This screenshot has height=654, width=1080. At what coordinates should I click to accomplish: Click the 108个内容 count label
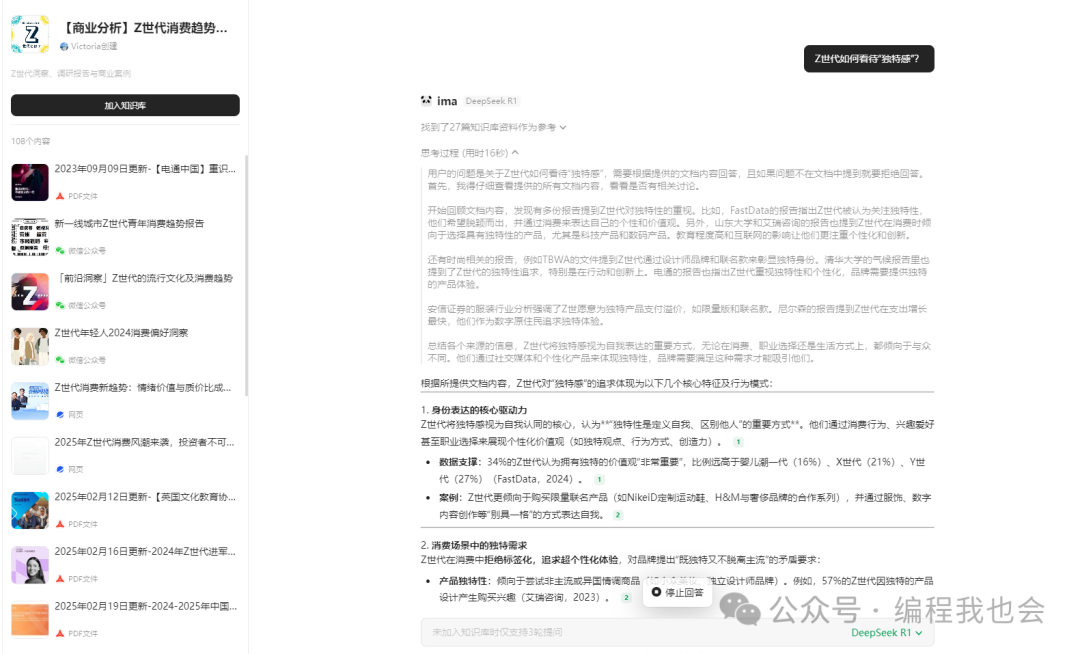coord(30,141)
